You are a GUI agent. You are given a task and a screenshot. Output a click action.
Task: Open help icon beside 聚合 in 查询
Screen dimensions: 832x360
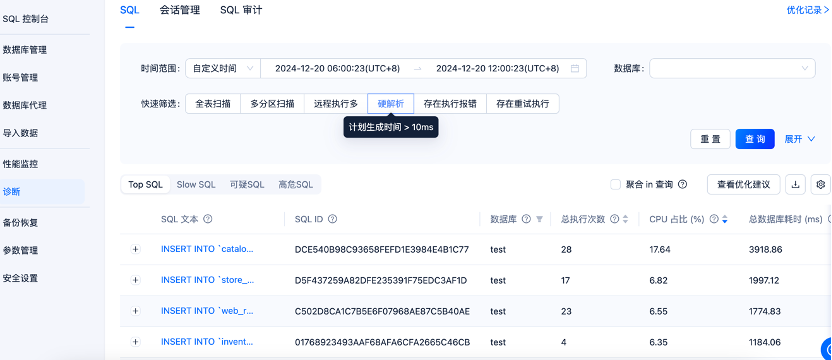click(683, 184)
